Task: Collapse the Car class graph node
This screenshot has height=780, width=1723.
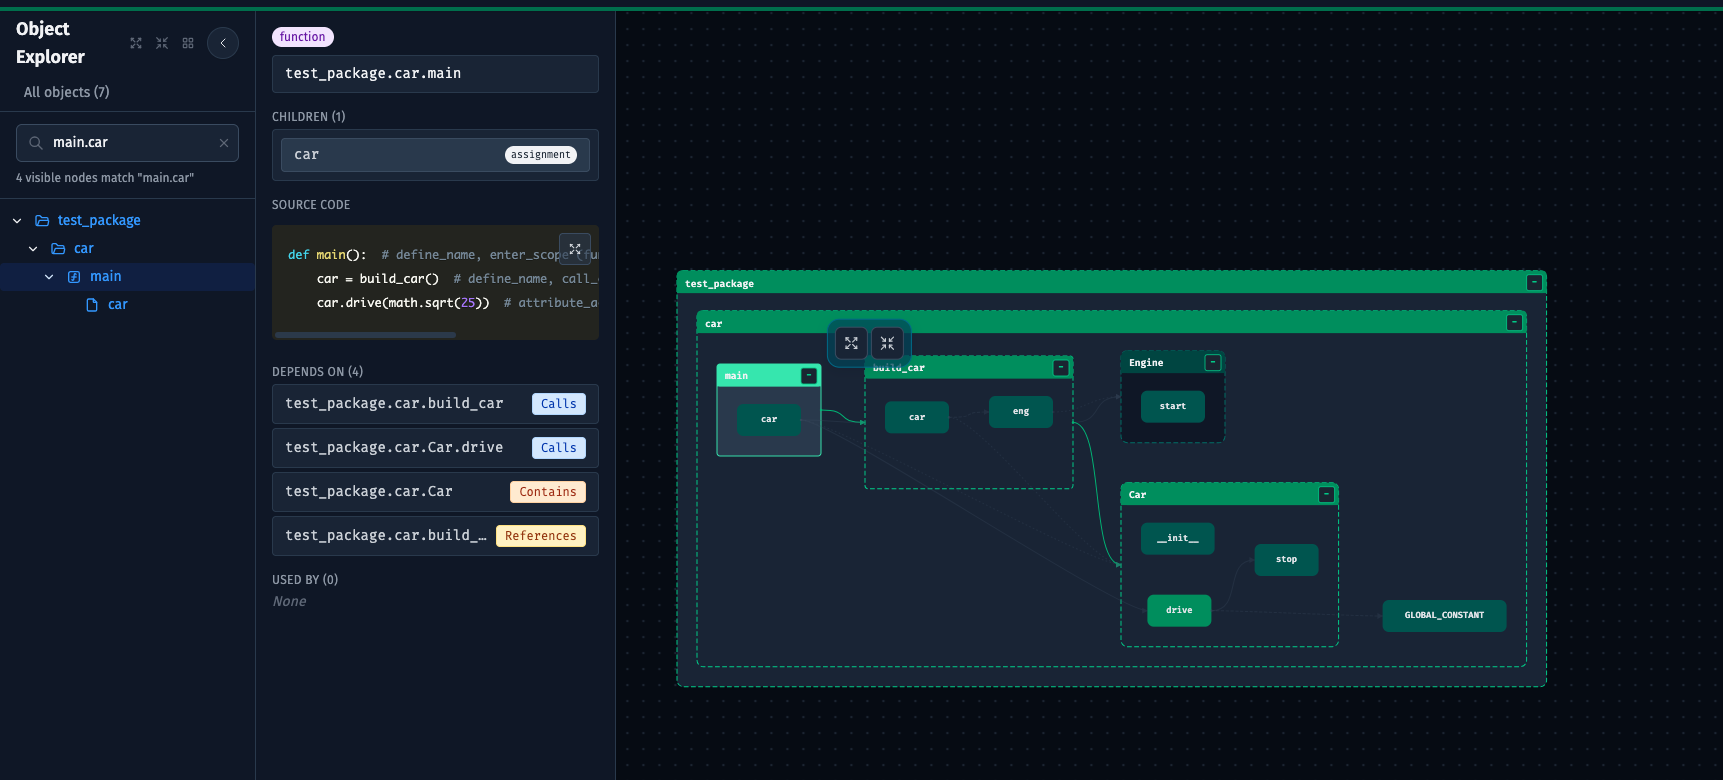Action: point(1326,495)
